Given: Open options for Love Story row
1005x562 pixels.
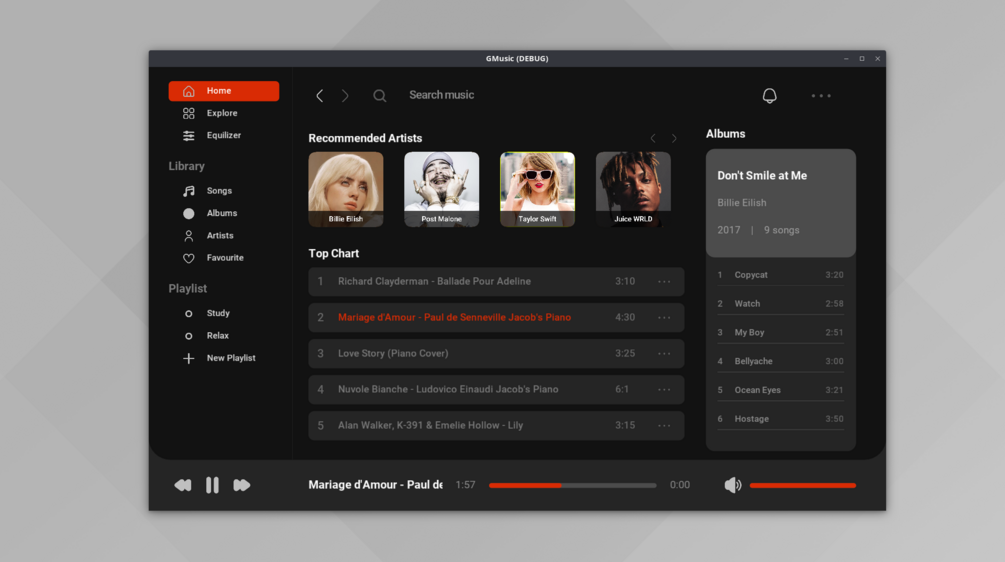Looking at the screenshot, I should (664, 353).
